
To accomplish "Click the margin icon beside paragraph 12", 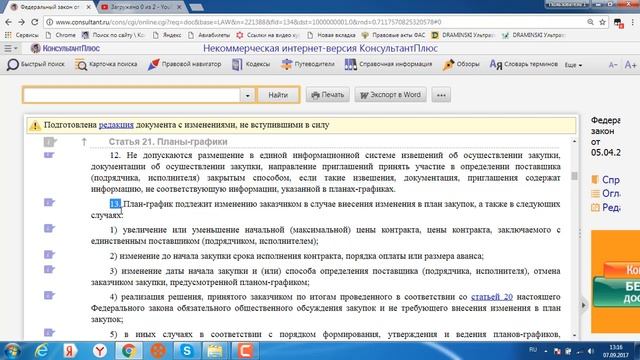I will [x=49, y=155].
